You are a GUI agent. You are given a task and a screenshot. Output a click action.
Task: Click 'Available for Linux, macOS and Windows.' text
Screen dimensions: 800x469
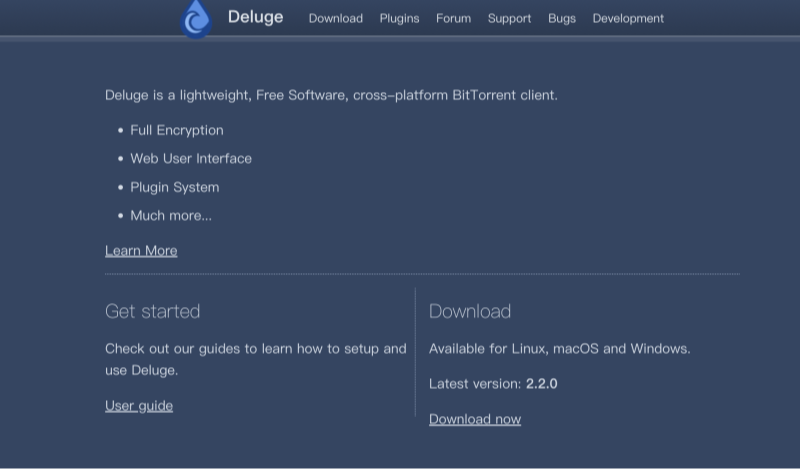click(x=560, y=349)
